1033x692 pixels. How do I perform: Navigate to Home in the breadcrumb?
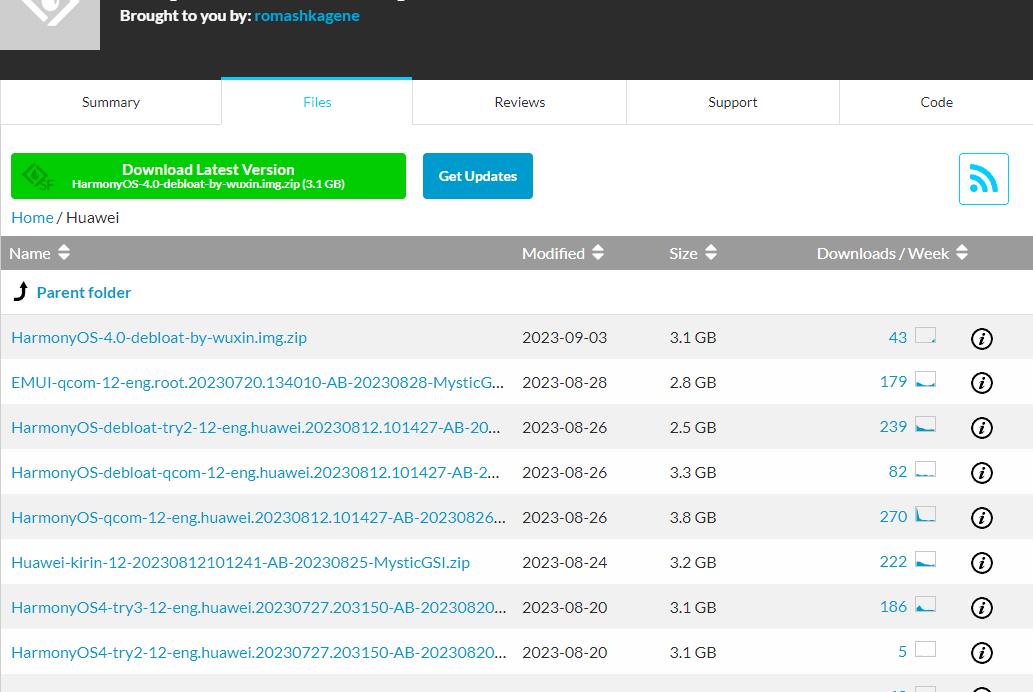(32, 217)
